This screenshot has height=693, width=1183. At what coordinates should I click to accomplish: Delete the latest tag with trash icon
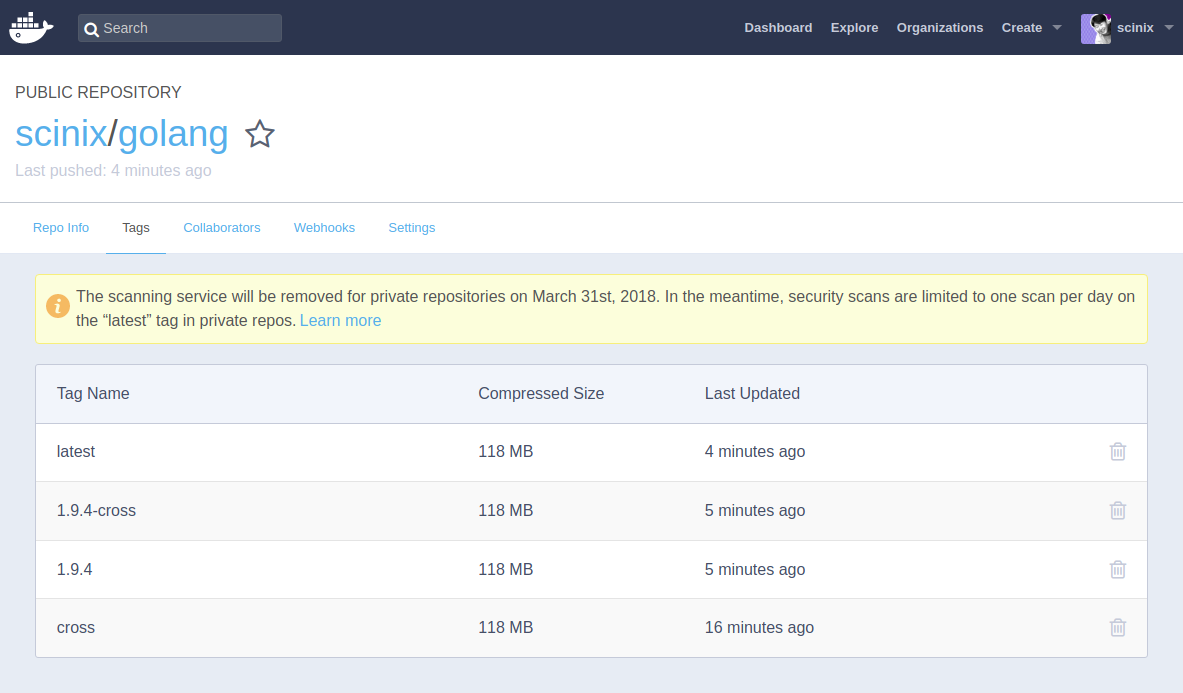pyautogui.click(x=1118, y=452)
